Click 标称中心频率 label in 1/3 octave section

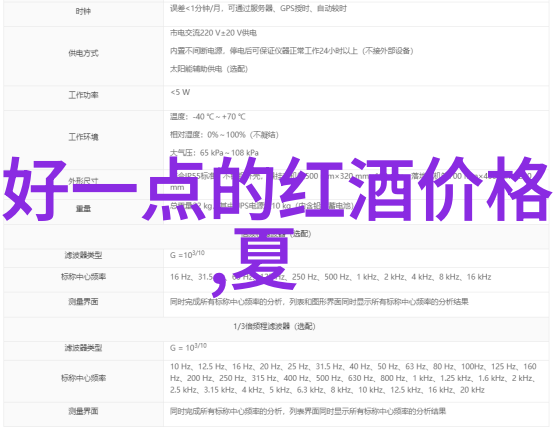pyautogui.click(x=83, y=378)
